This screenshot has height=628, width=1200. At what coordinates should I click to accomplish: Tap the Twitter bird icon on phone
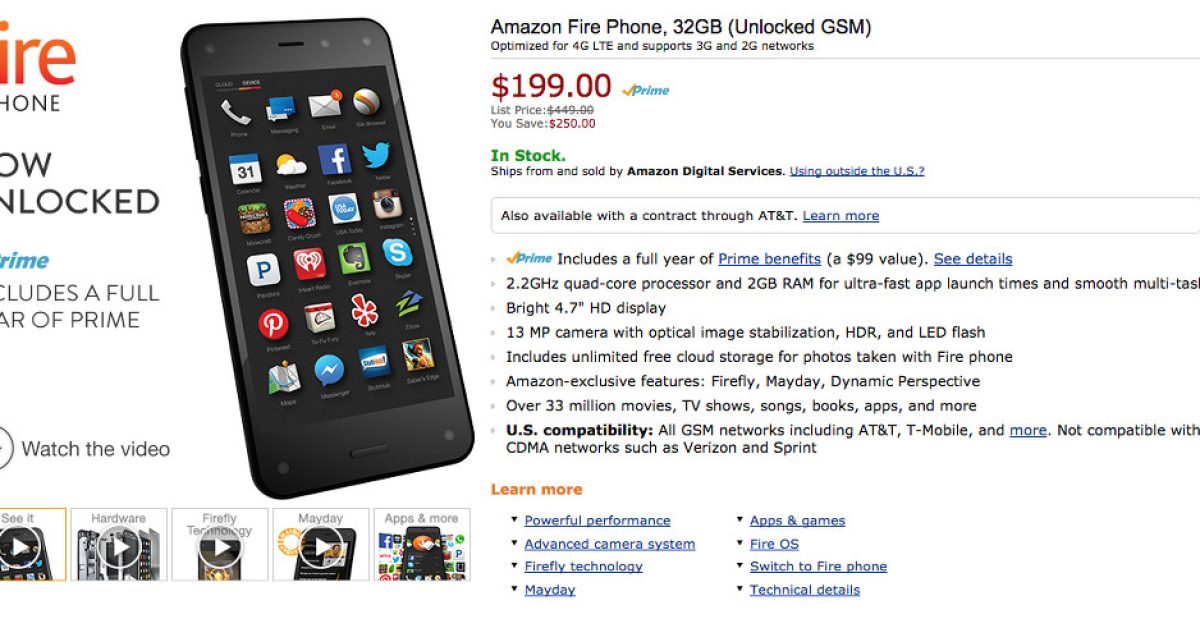click(x=376, y=156)
